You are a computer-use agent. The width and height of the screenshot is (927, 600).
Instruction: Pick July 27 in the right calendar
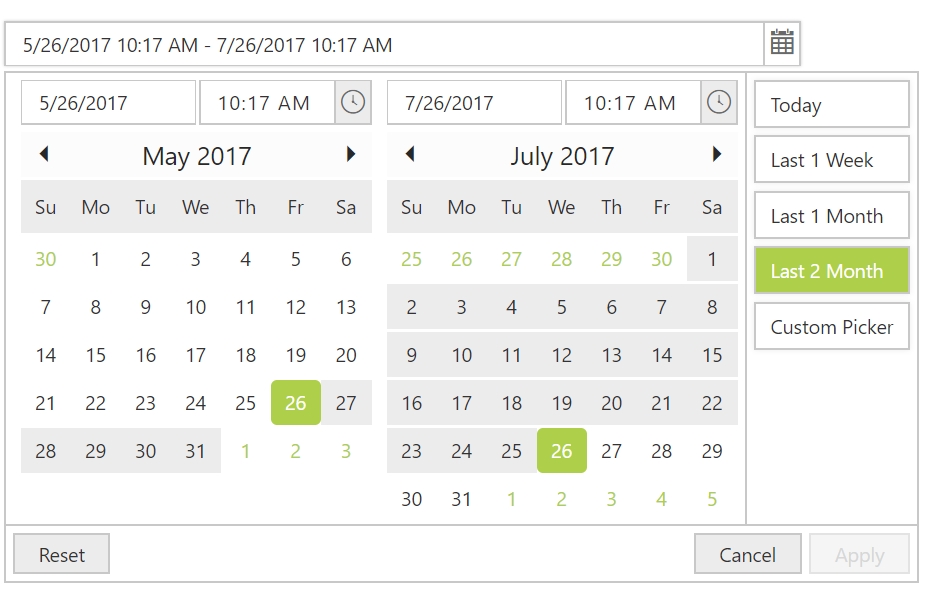click(x=612, y=451)
